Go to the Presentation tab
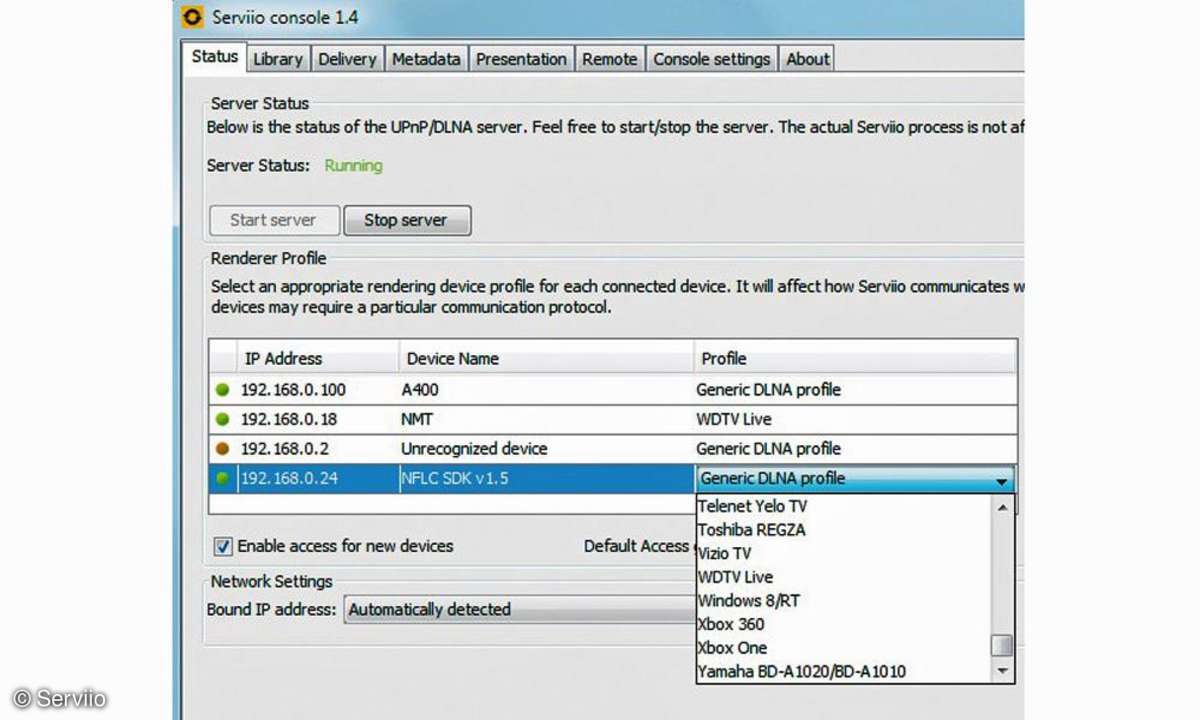The height and width of the screenshot is (720, 1200). click(521, 59)
